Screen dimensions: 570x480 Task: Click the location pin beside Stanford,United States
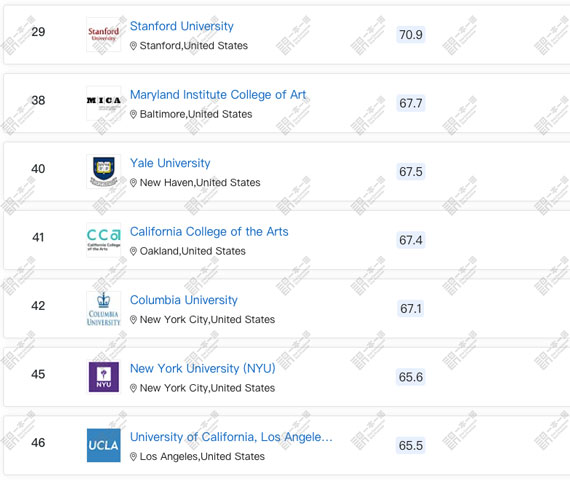pos(133,46)
